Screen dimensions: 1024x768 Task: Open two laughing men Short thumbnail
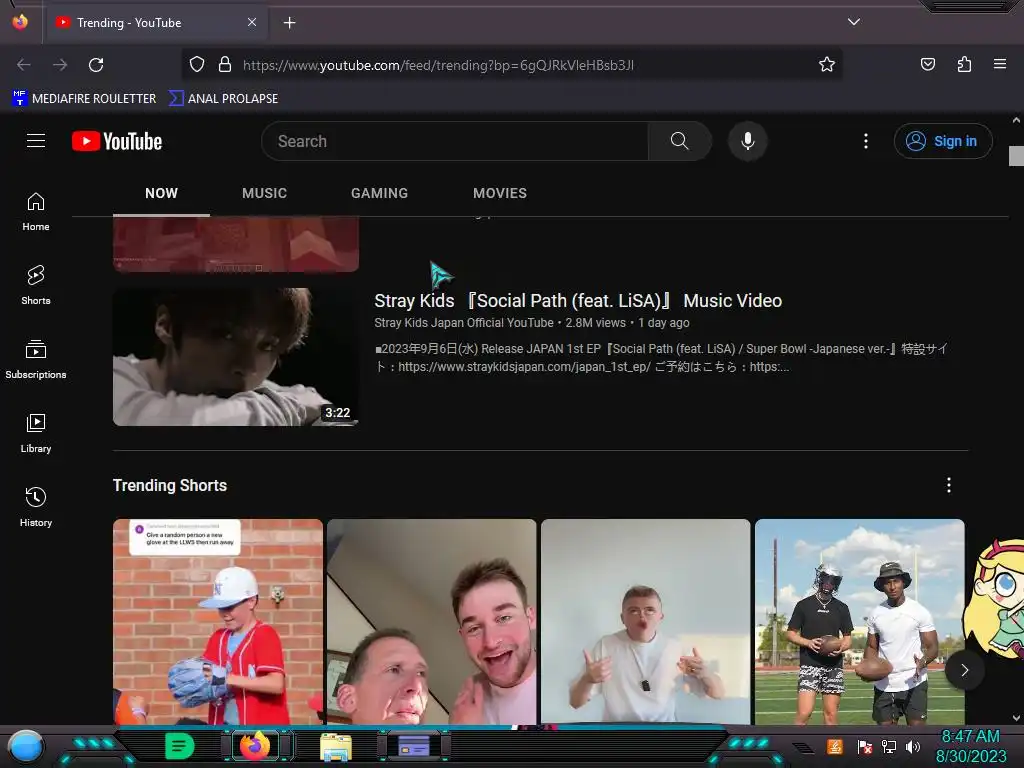(x=432, y=622)
